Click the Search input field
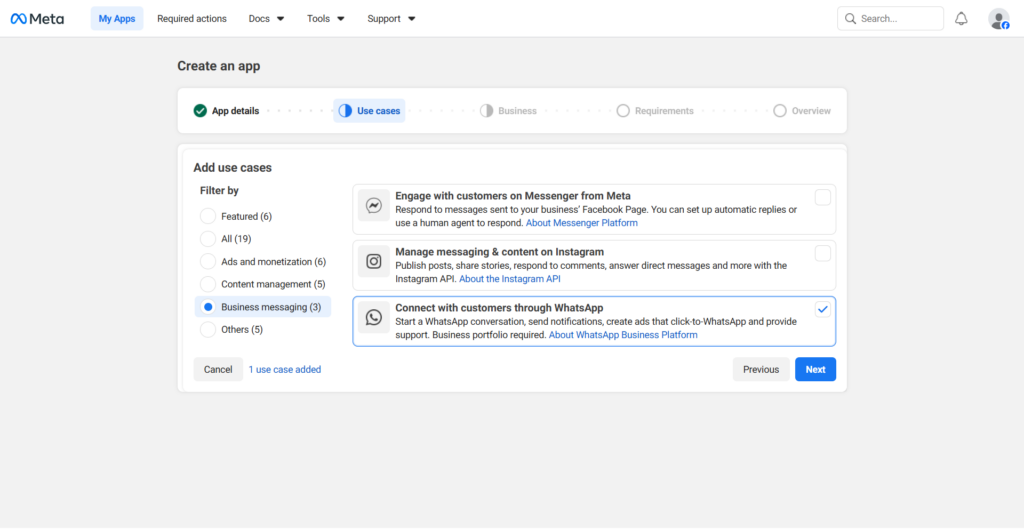1024x529 pixels. 897,18
